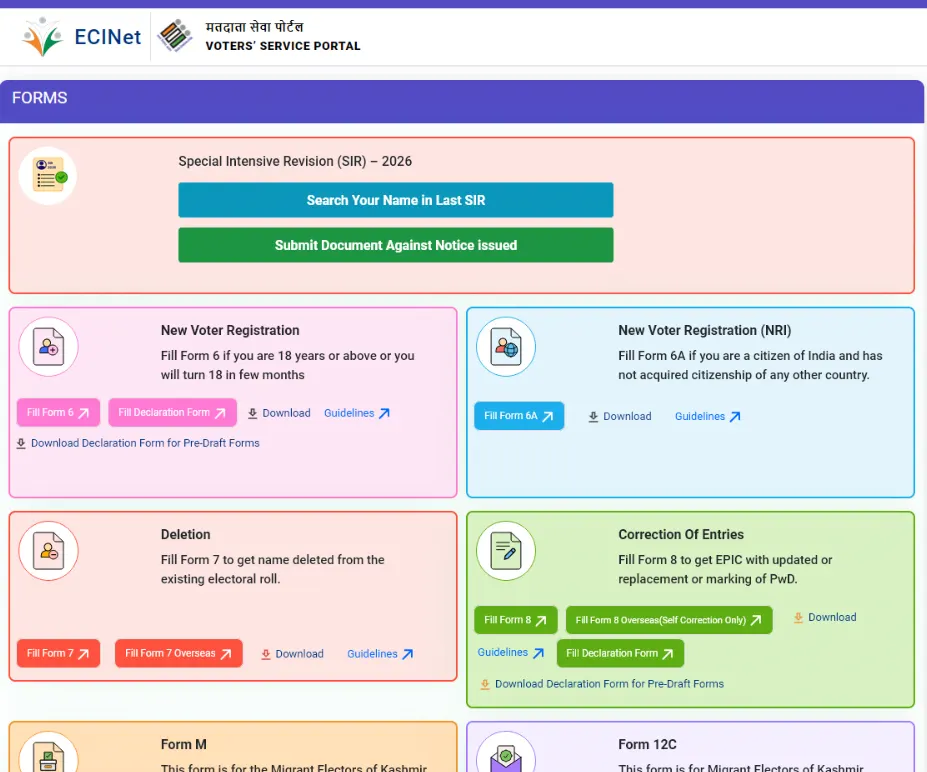Download Declaration Form for Pre-Draft Forms under Form 6
This screenshot has height=772, width=927.
tap(138, 443)
